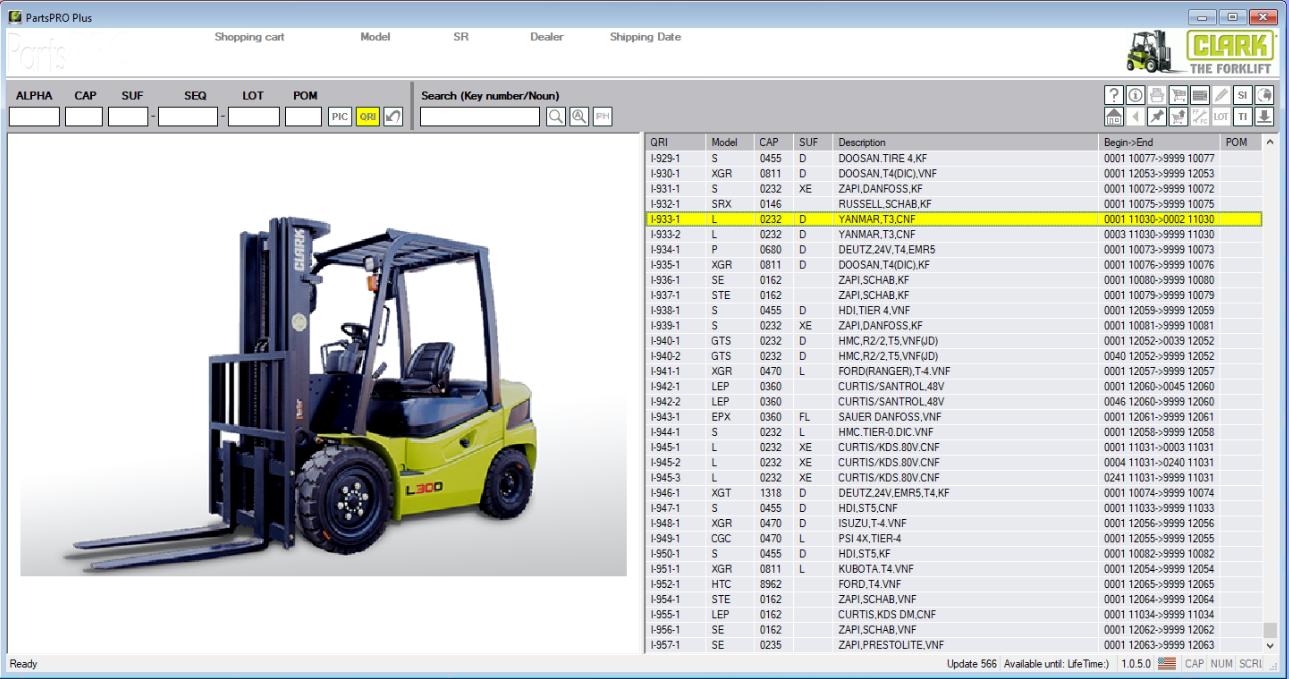Open the Dealer menu
This screenshot has height=679, width=1289.
click(548, 37)
